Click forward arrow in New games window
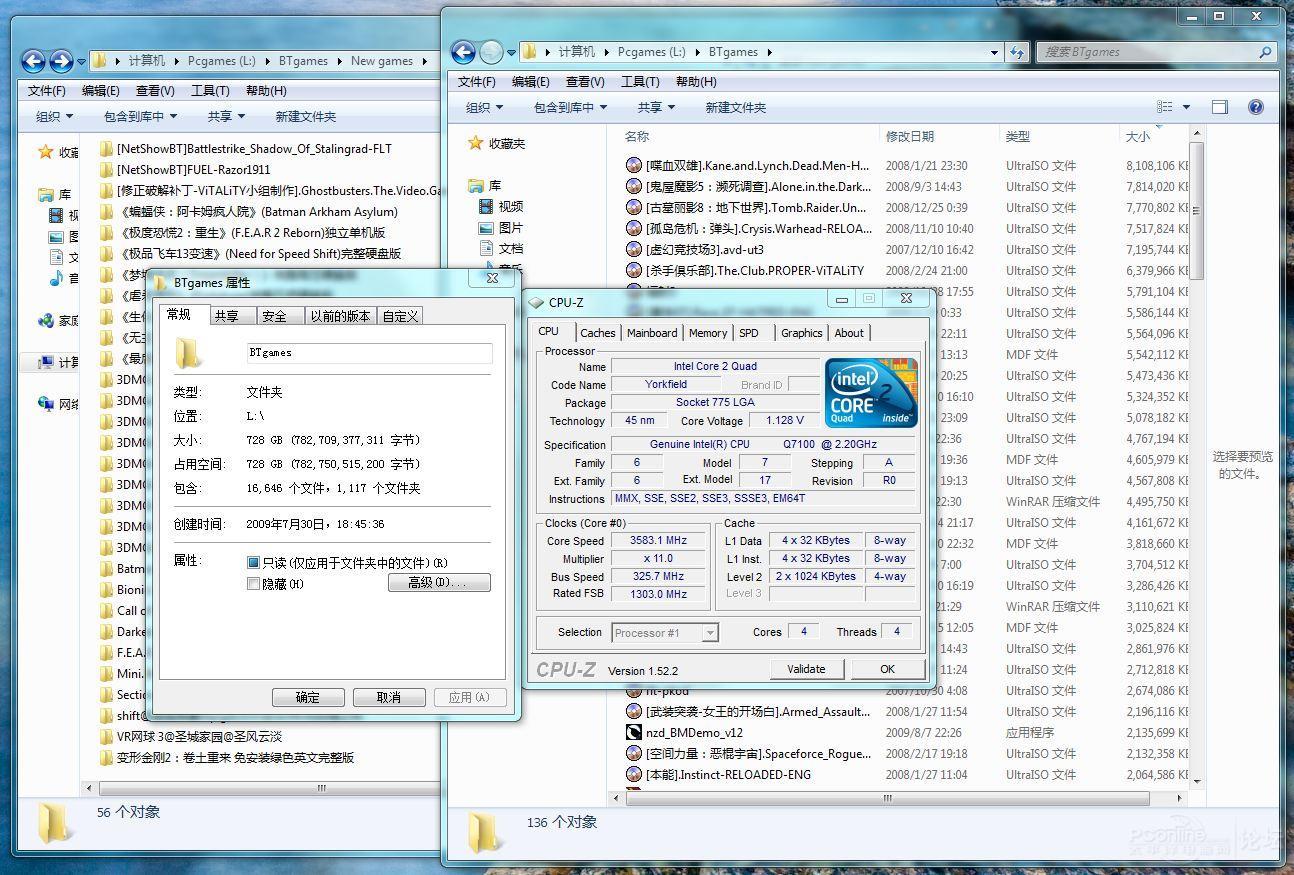 coord(61,61)
